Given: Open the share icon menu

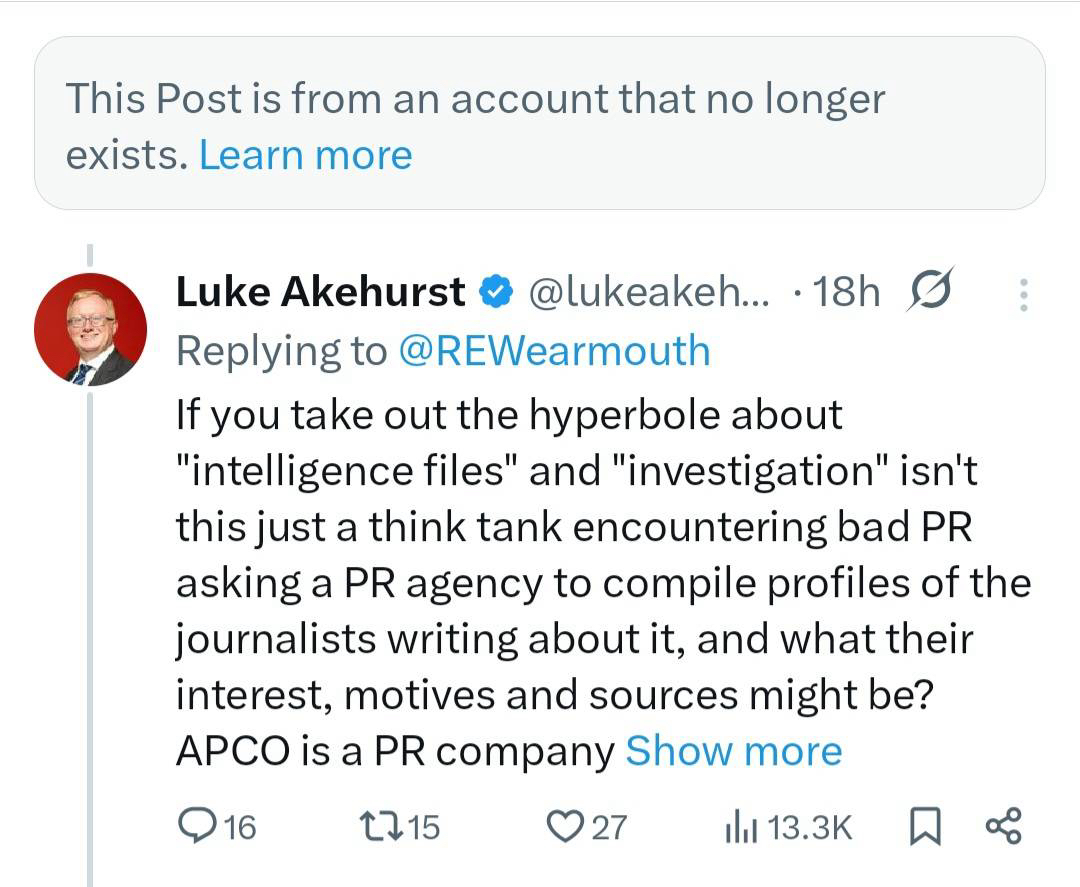Looking at the screenshot, I should [x=1003, y=826].
